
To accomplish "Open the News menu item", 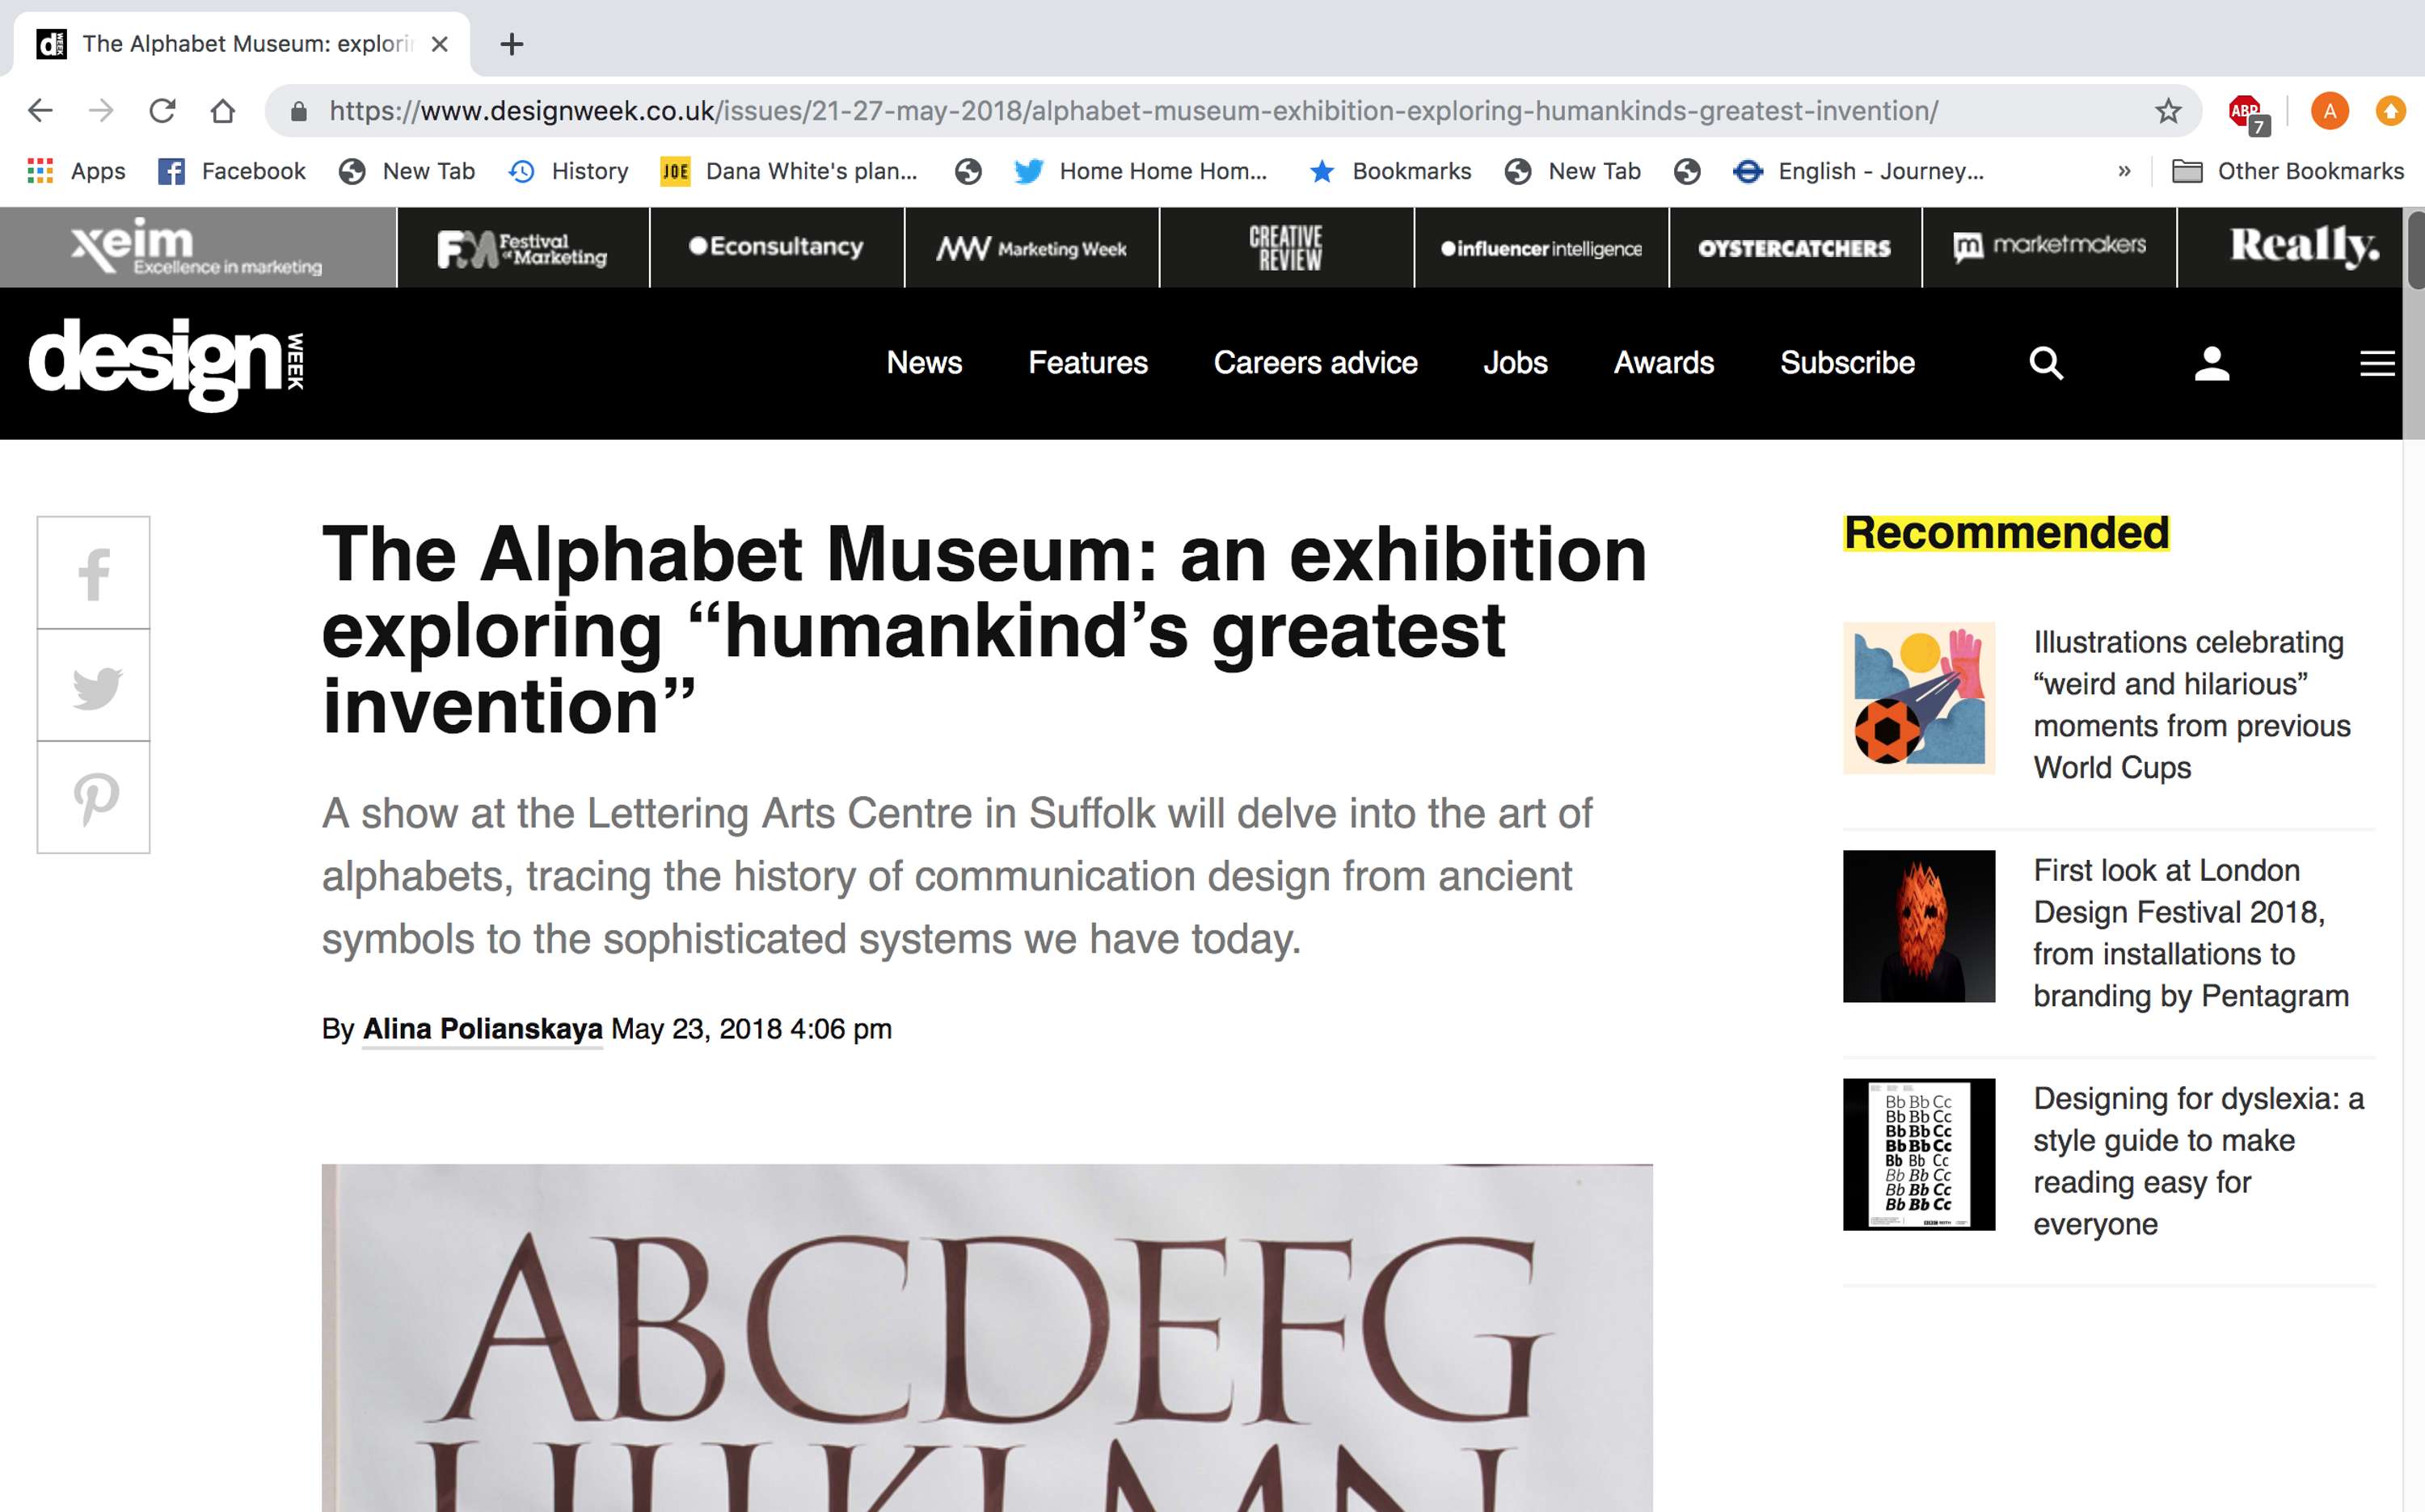I will (924, 362).
